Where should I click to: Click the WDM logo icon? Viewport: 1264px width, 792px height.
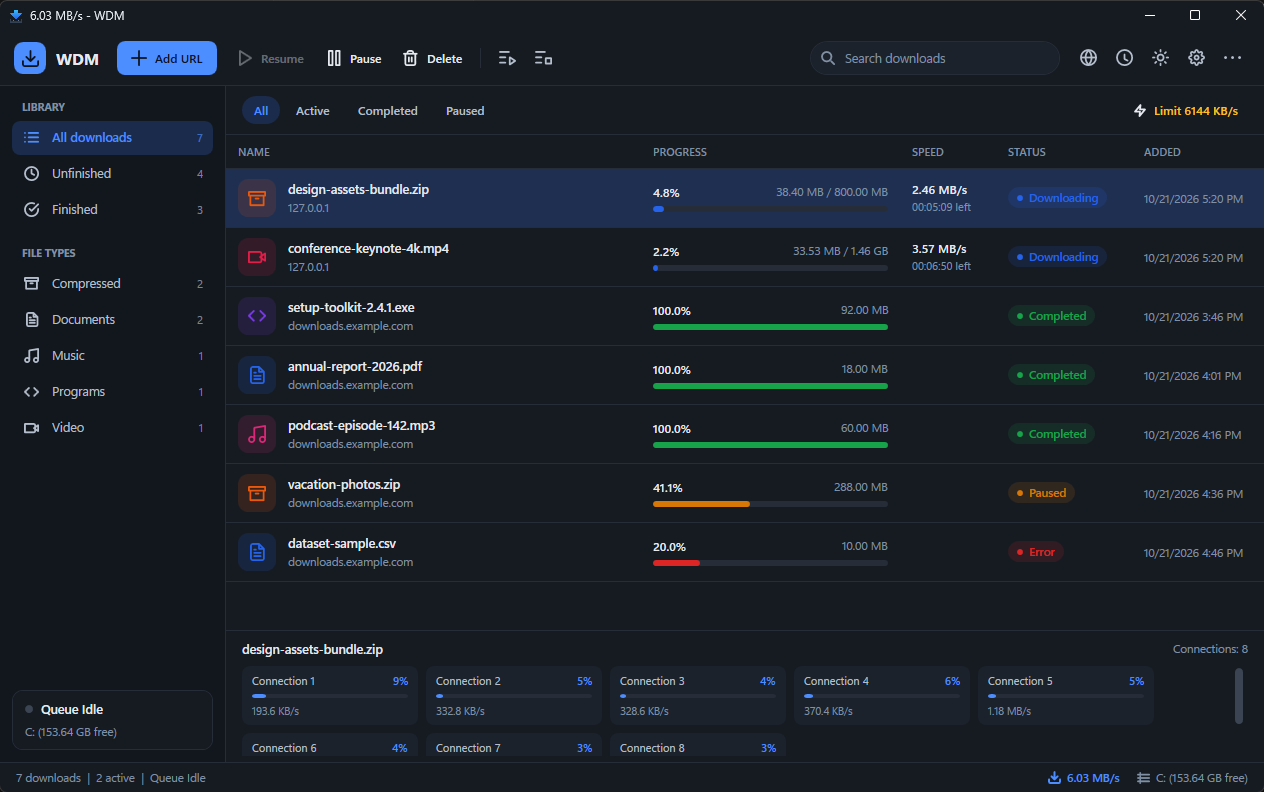point(30,58)
